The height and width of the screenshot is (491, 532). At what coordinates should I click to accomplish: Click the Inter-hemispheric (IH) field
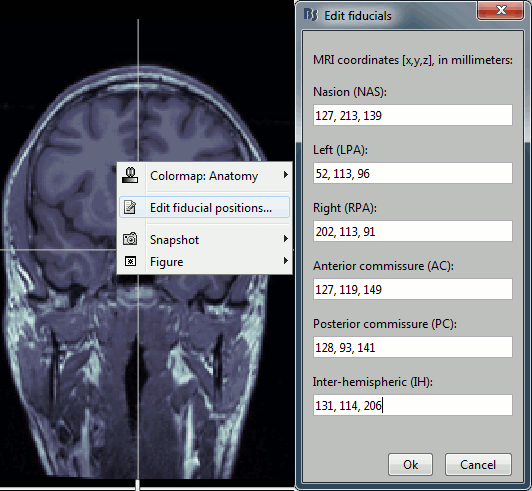(413, 405)
